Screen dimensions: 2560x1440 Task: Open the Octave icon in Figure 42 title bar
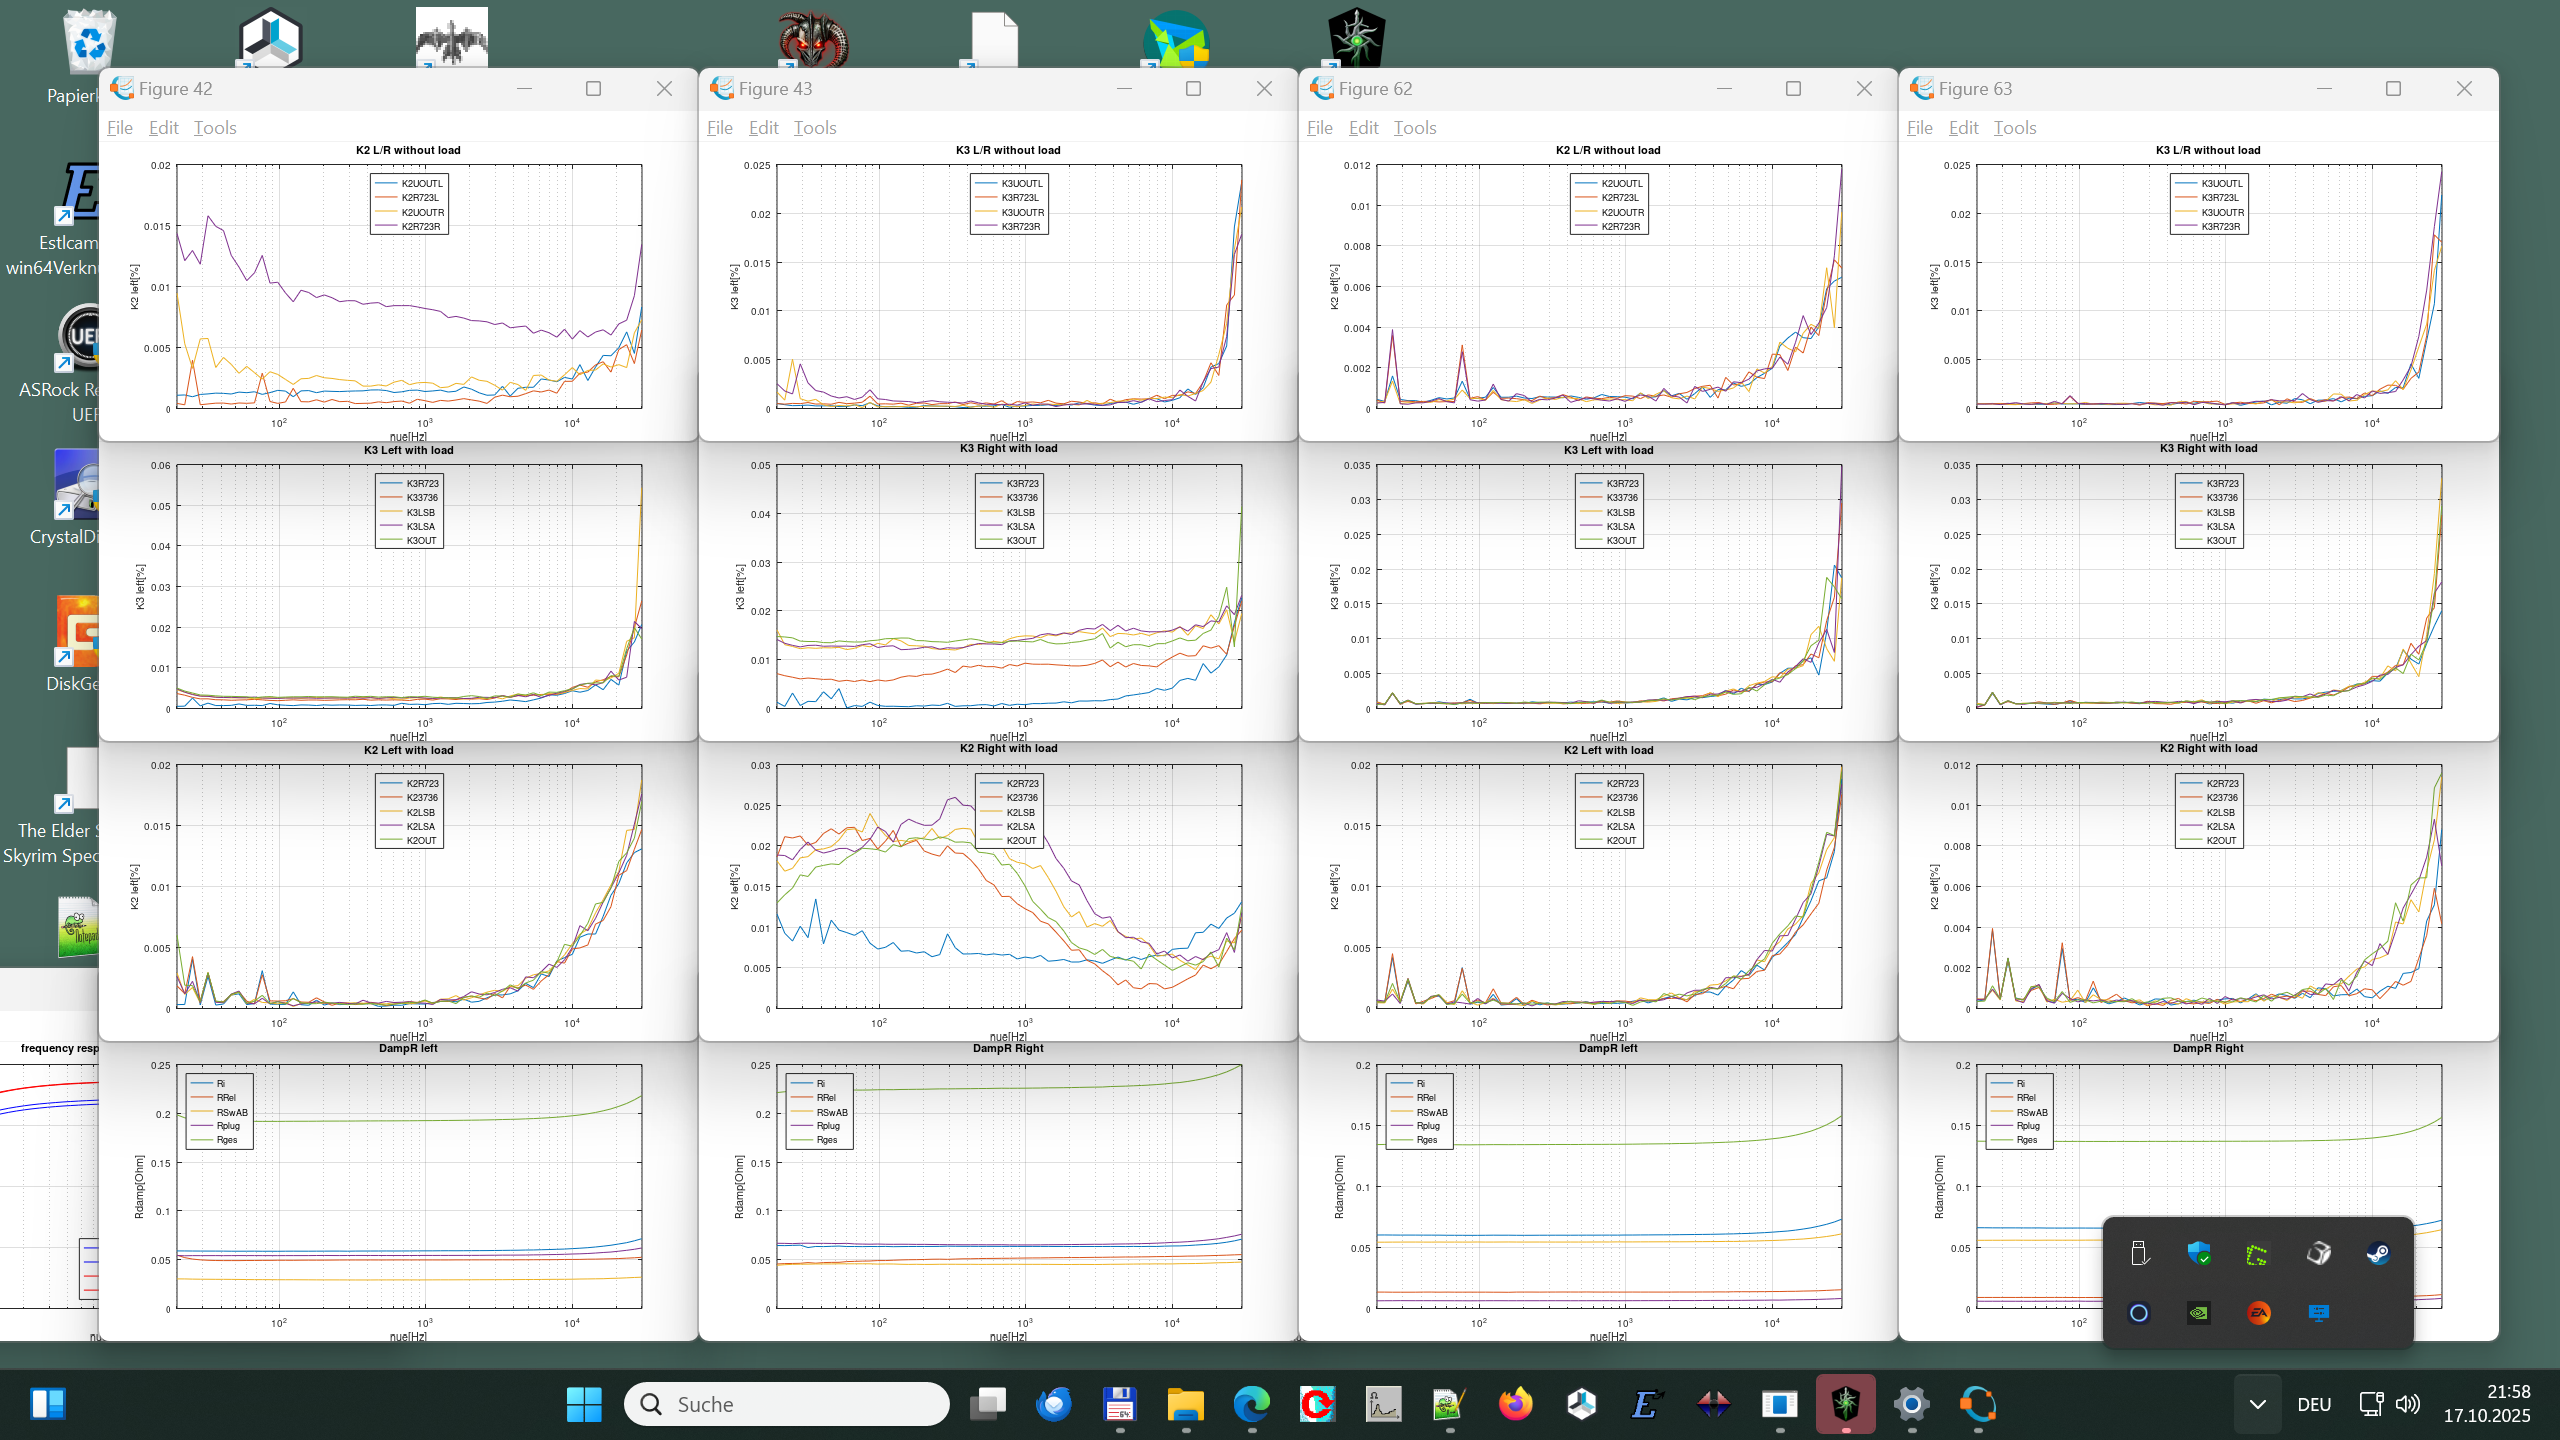coord(122,88)
